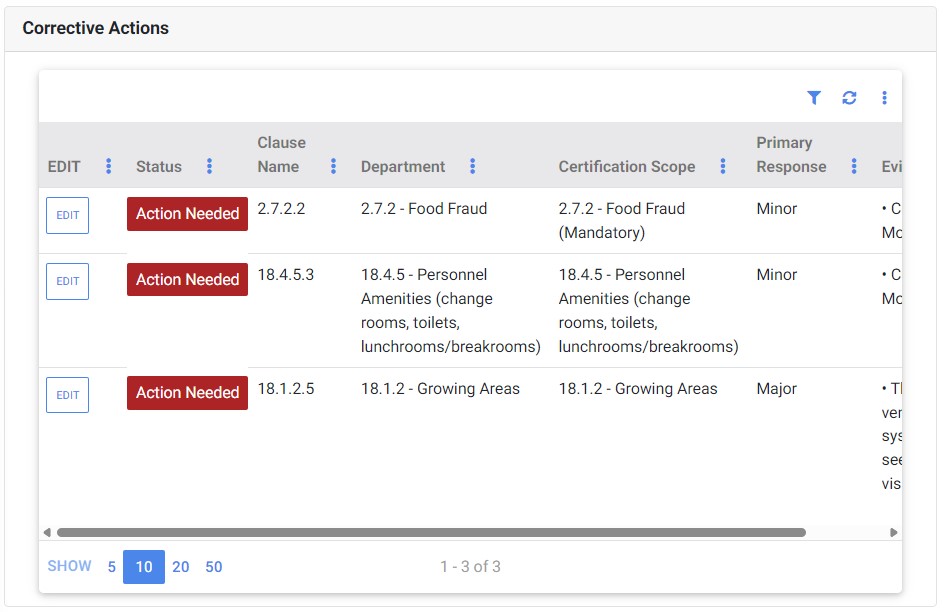Open Primary Response column options menu
This screenshot has height=612, width=946.
[853, 166]
